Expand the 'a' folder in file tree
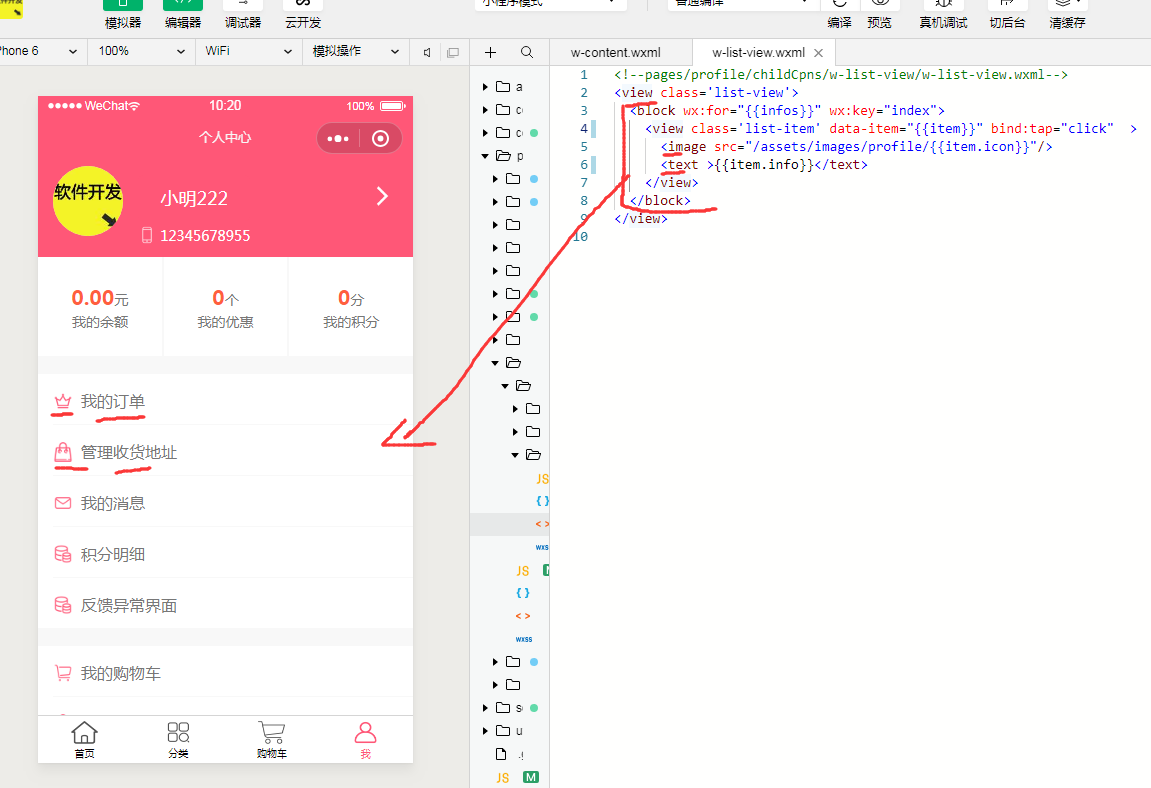Image resolution: width=1151 pixels, height=788 pixels. tap(484, 87)
